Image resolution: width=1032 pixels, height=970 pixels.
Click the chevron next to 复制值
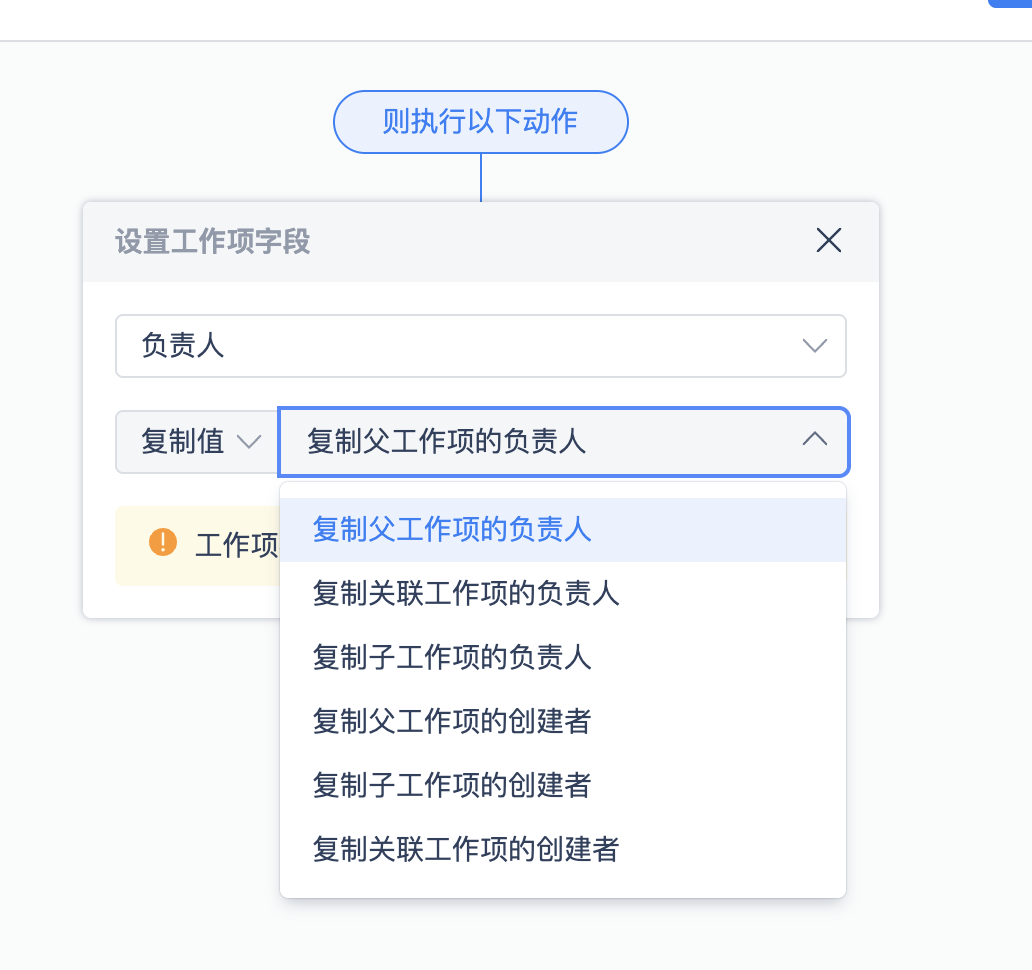point(248,441)
